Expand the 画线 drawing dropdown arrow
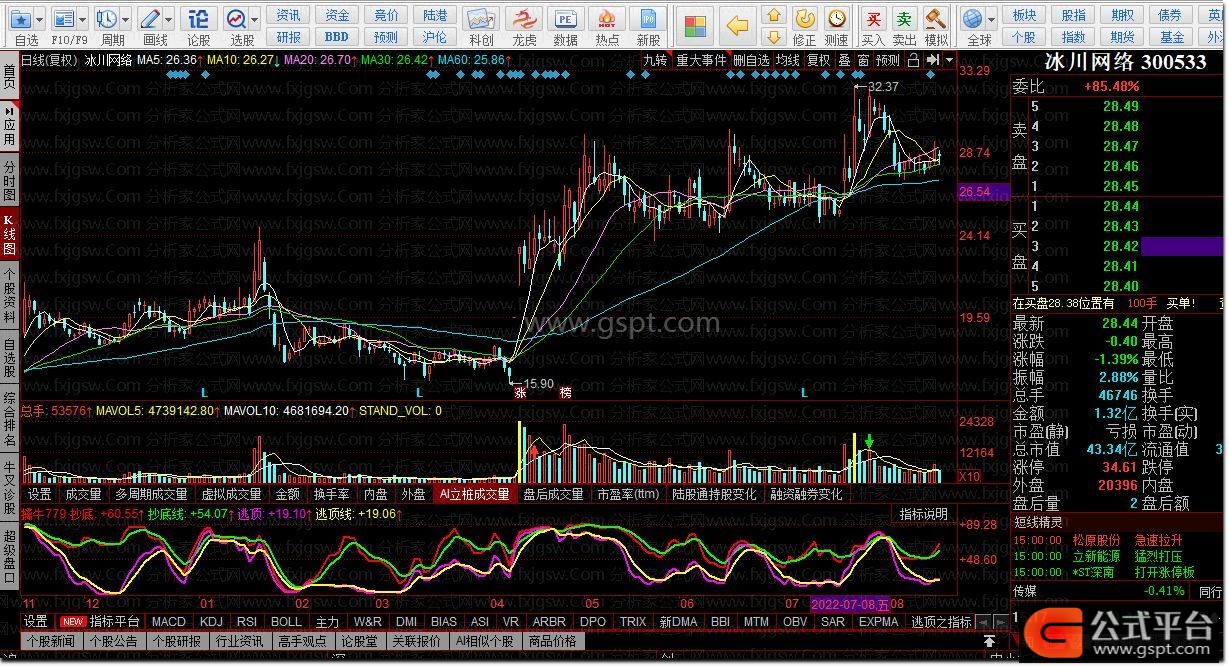The height and width of the screenshot is (666, 1229). [170, 18]
